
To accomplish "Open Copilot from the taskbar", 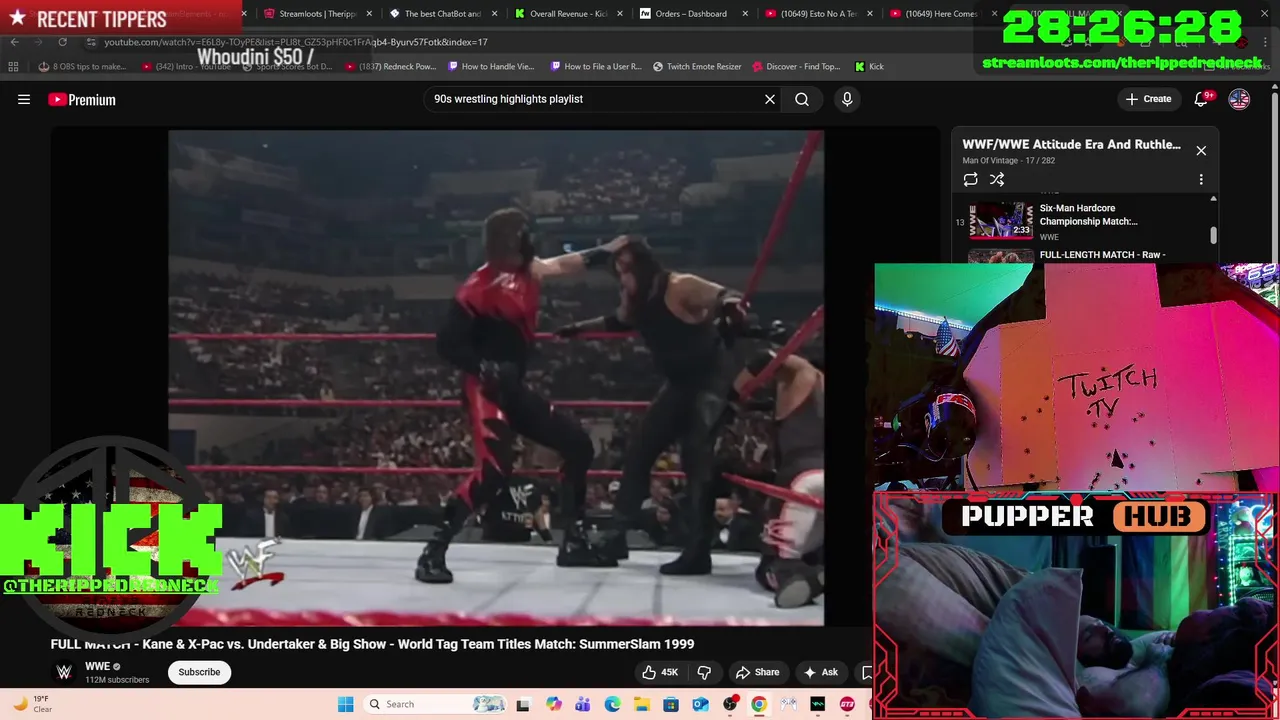I will [x=553, y=704].
